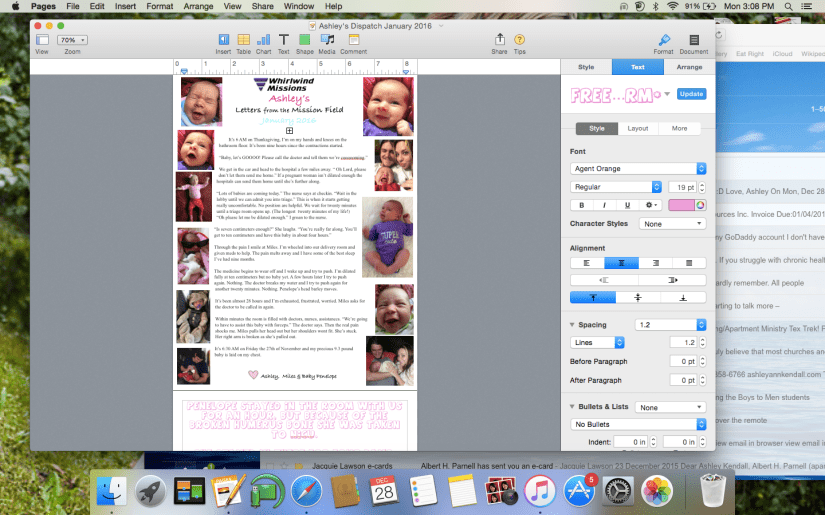
Task: Toggle underline formatting
Action: pos(627,205)
